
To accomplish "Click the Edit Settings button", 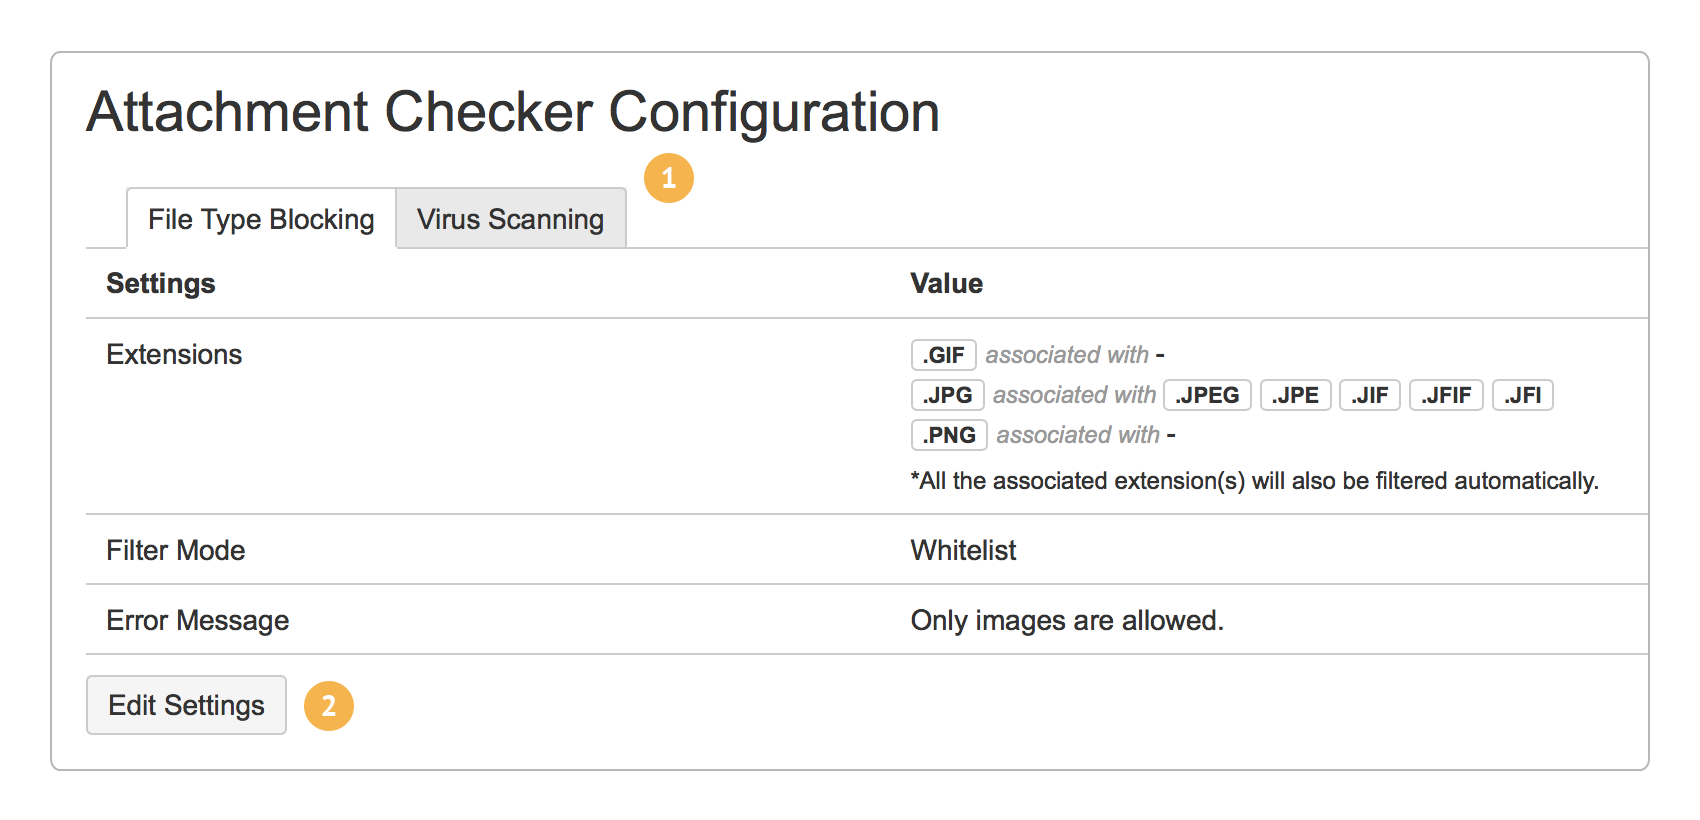I will coord(186,705).
